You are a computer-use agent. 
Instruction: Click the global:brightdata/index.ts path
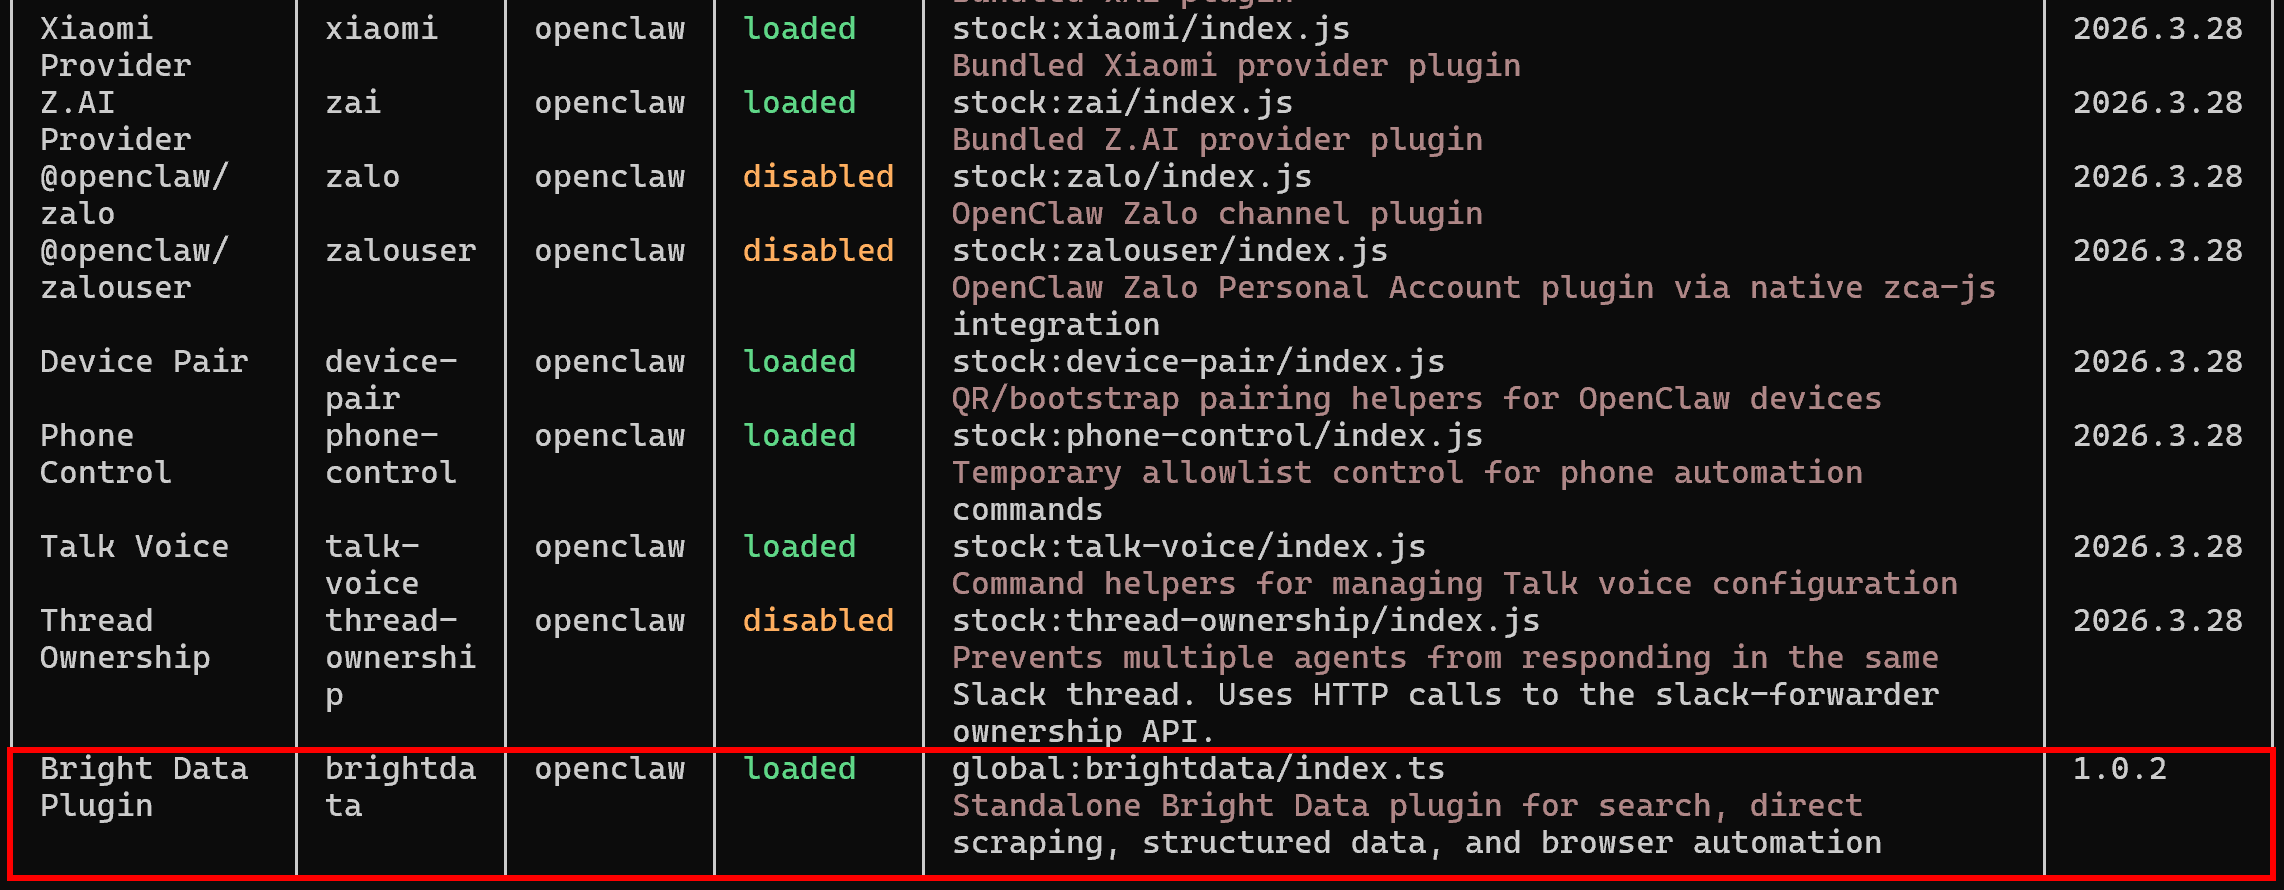click(1198, 769)
